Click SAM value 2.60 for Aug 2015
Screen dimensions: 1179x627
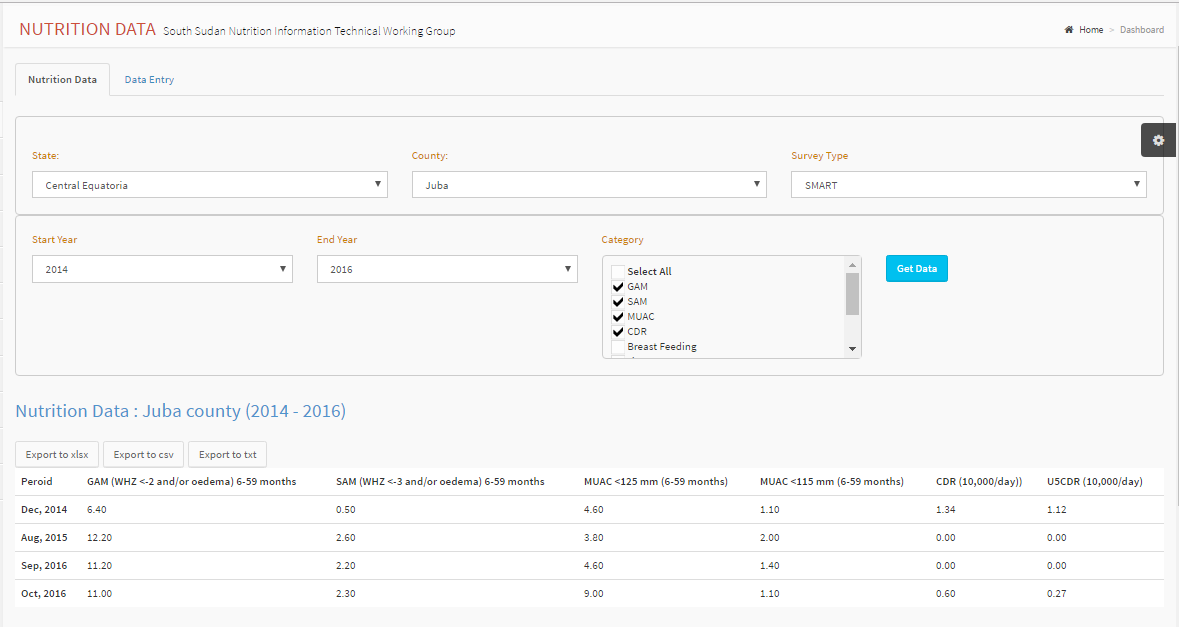pyautogui.click(x=346, y=538)
